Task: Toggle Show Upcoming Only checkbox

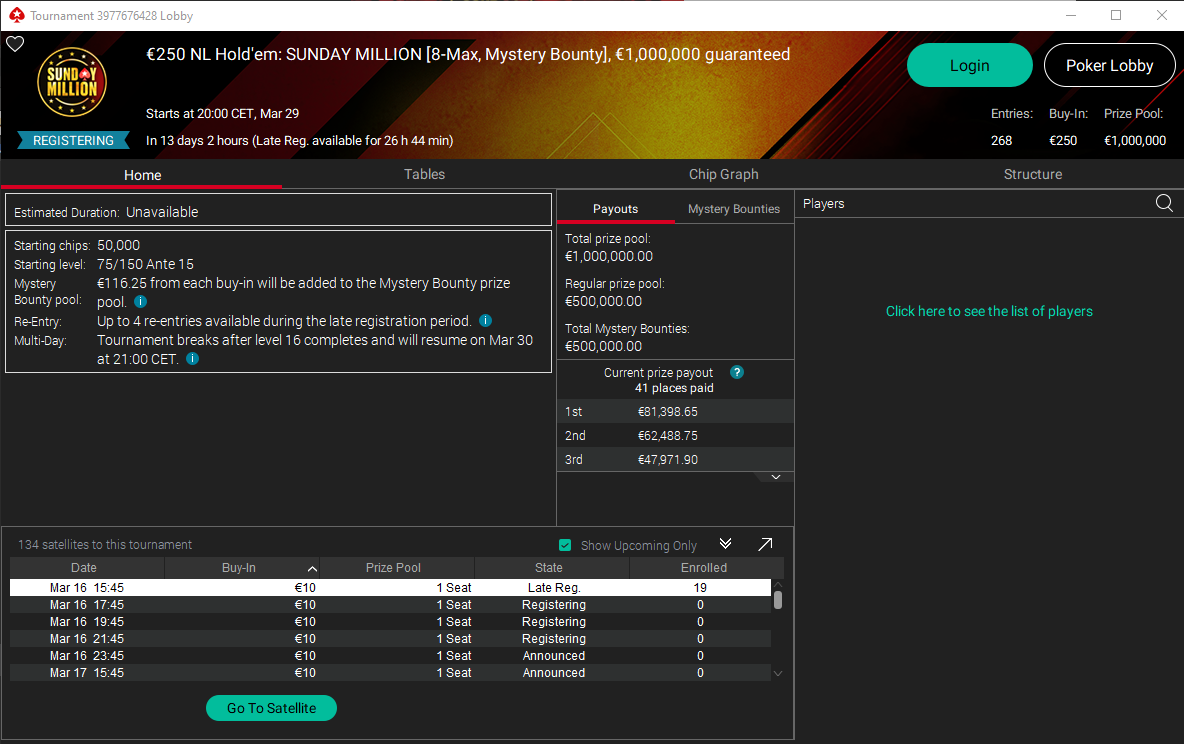Action: 565,545
